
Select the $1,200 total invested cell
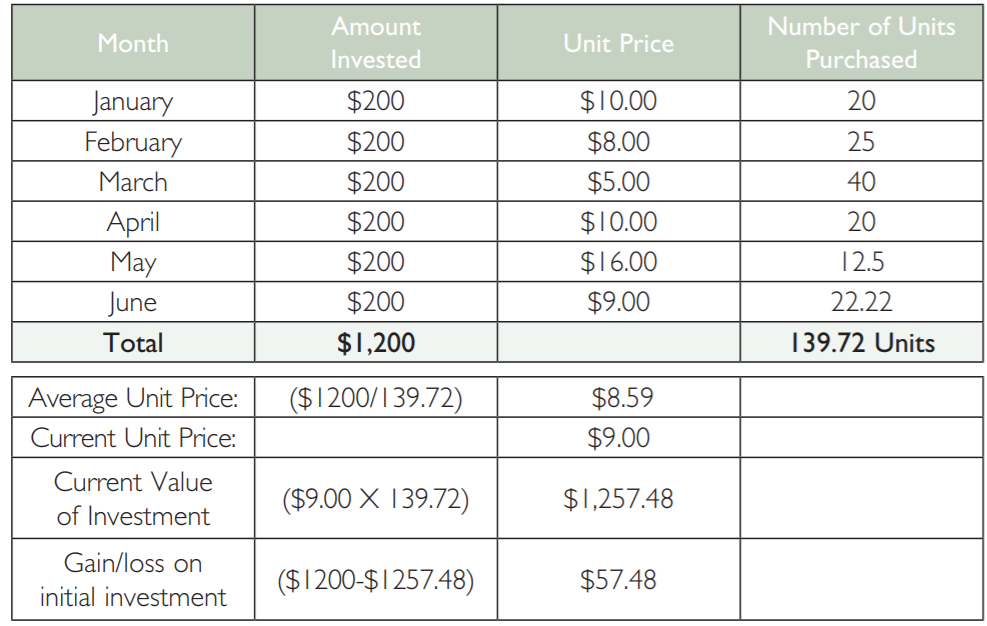tap(376, 343)
